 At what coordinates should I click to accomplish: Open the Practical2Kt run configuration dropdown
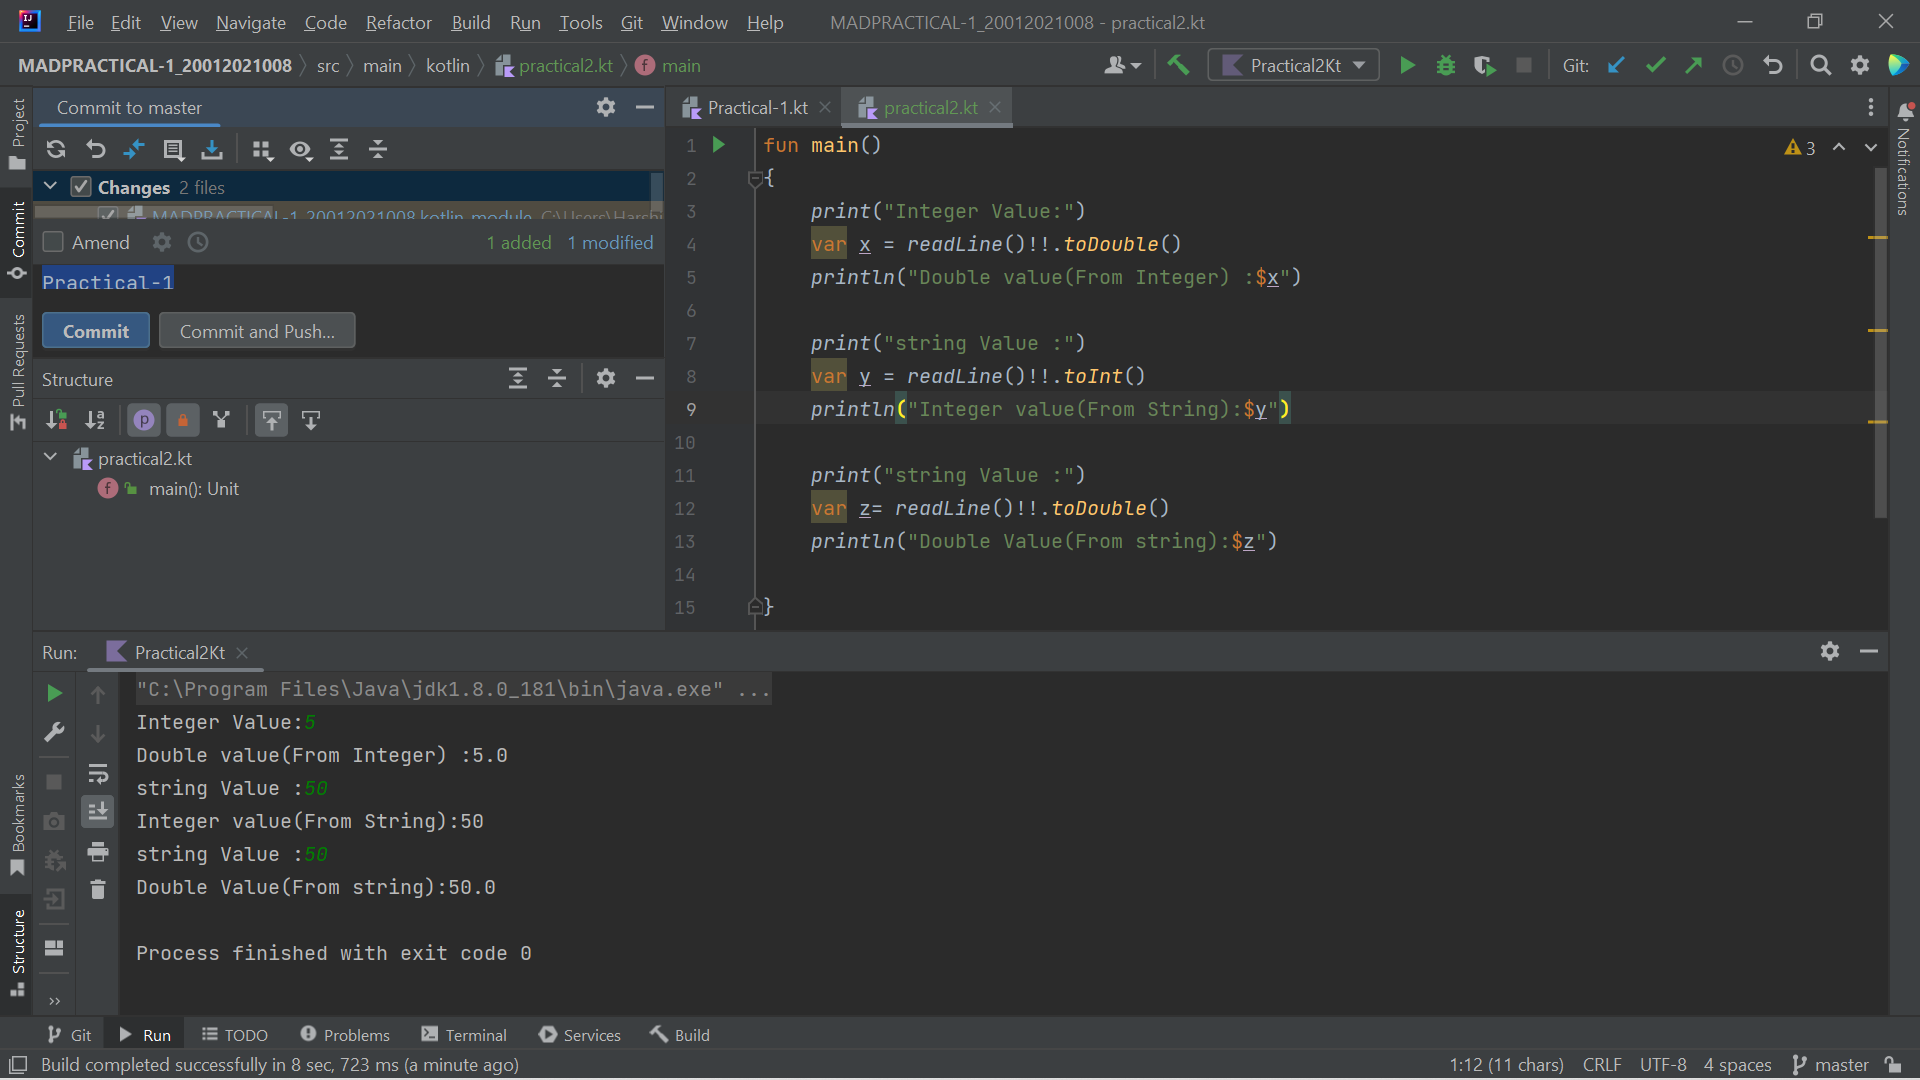(1293, 65)
